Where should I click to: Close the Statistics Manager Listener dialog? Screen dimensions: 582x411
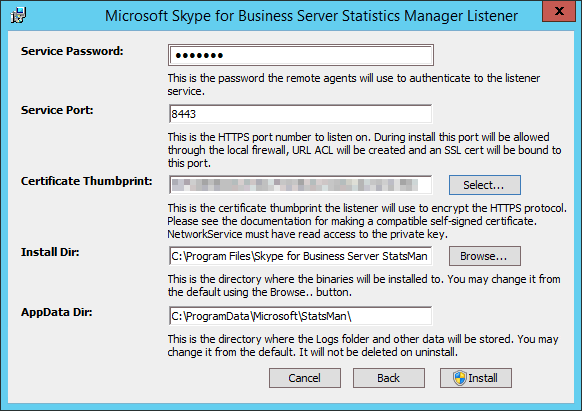(559, 11)
